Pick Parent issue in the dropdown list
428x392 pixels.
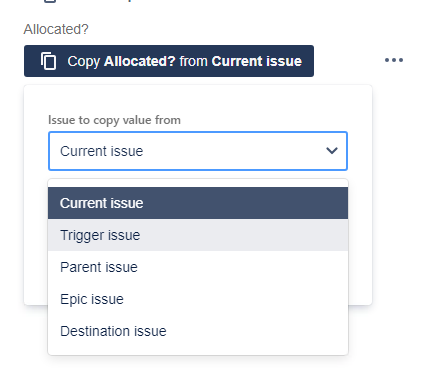pos(198,267)
